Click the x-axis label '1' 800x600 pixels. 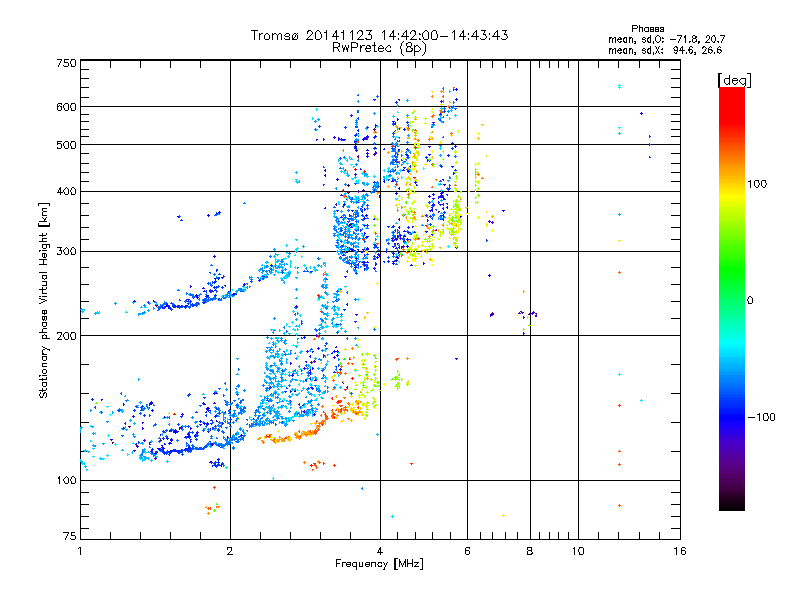tap(80, 551)
